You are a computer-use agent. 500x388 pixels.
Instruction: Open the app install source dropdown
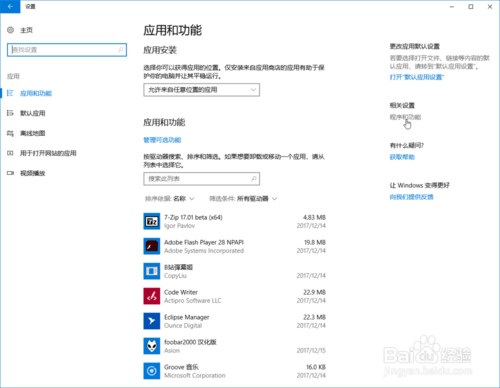click(202, 90)
